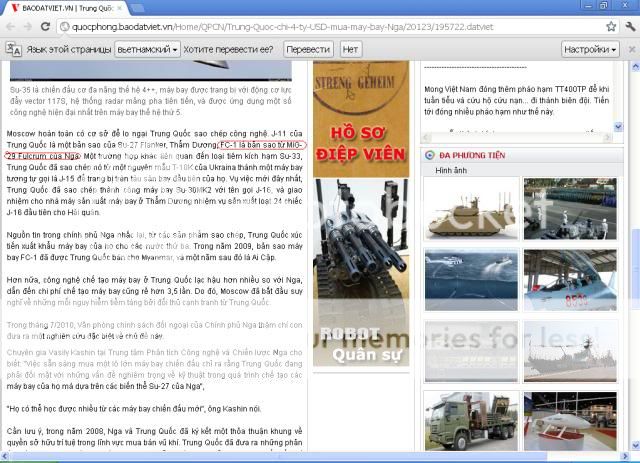Viewport: 640px width, 463px height.
Task: Click the page scrollbar up arrow
Action: [x=635, y=66]
